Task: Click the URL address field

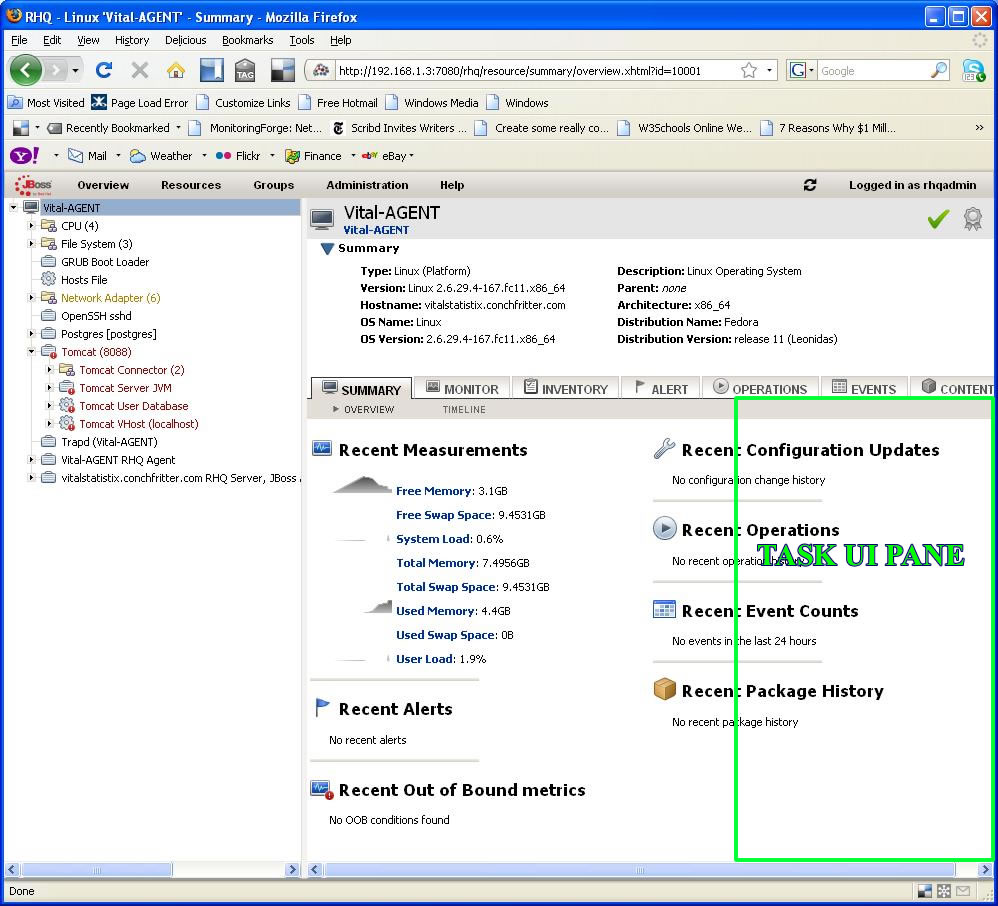Action: pos(535,71)
